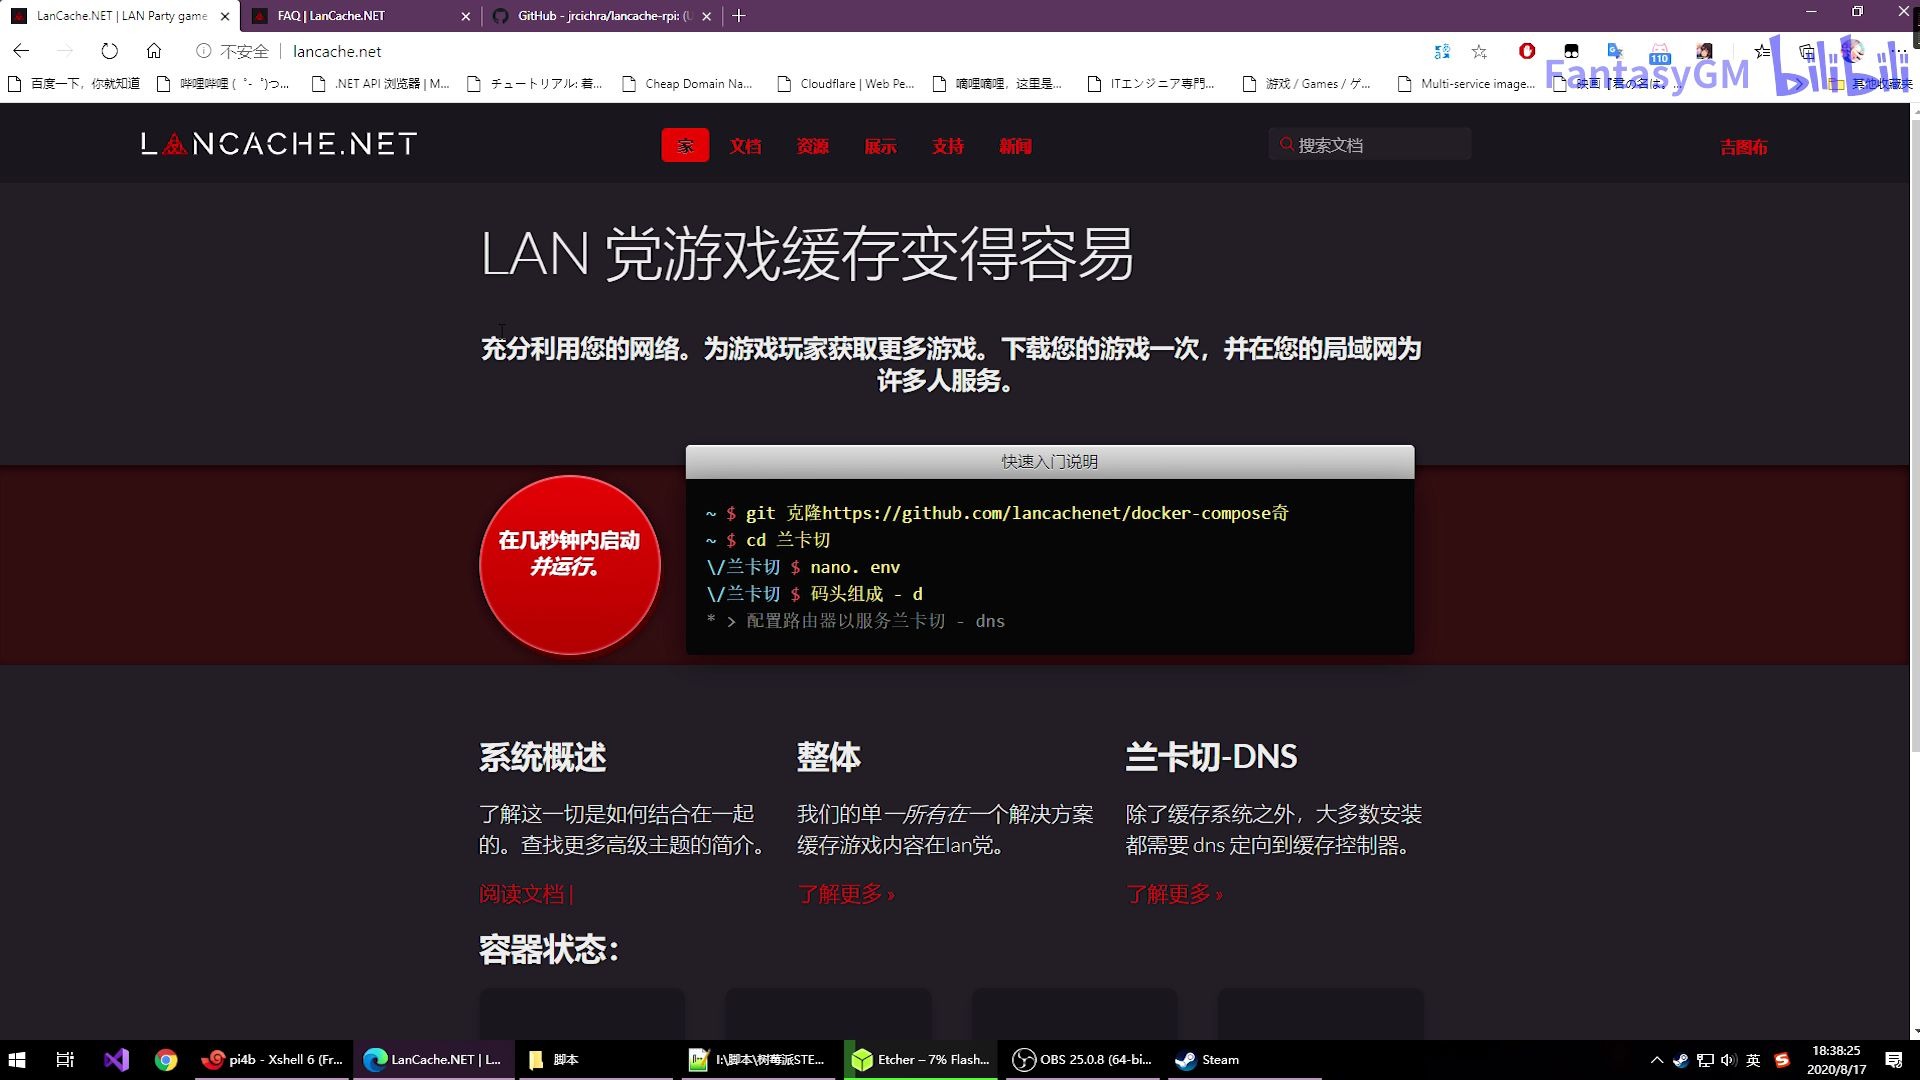Click the Sogou input method tray icon
The width and height of the screenshot is (1920, 1080).
tap(1782, 1060)
